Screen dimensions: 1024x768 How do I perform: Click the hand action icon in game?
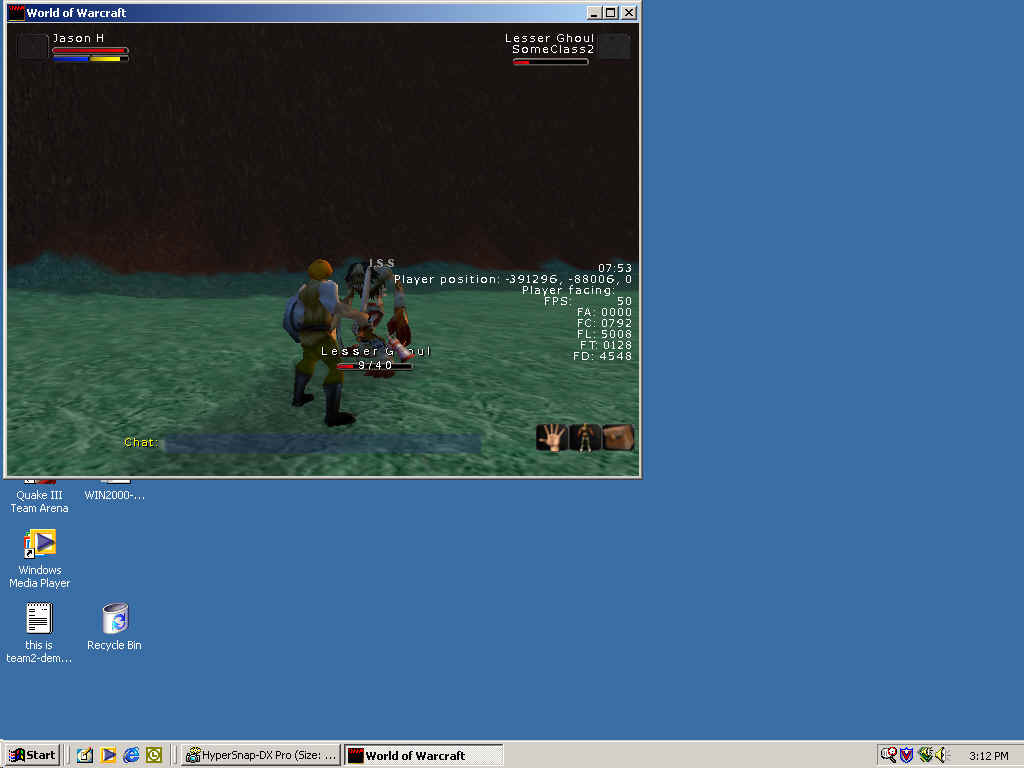point(551,438)
